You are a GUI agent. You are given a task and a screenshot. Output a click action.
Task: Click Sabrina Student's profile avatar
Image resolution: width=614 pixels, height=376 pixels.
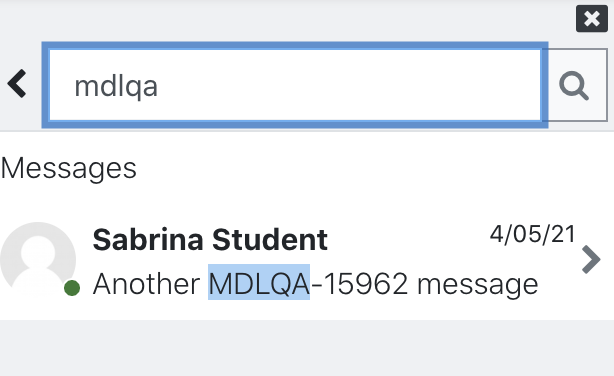click(38, 259)
